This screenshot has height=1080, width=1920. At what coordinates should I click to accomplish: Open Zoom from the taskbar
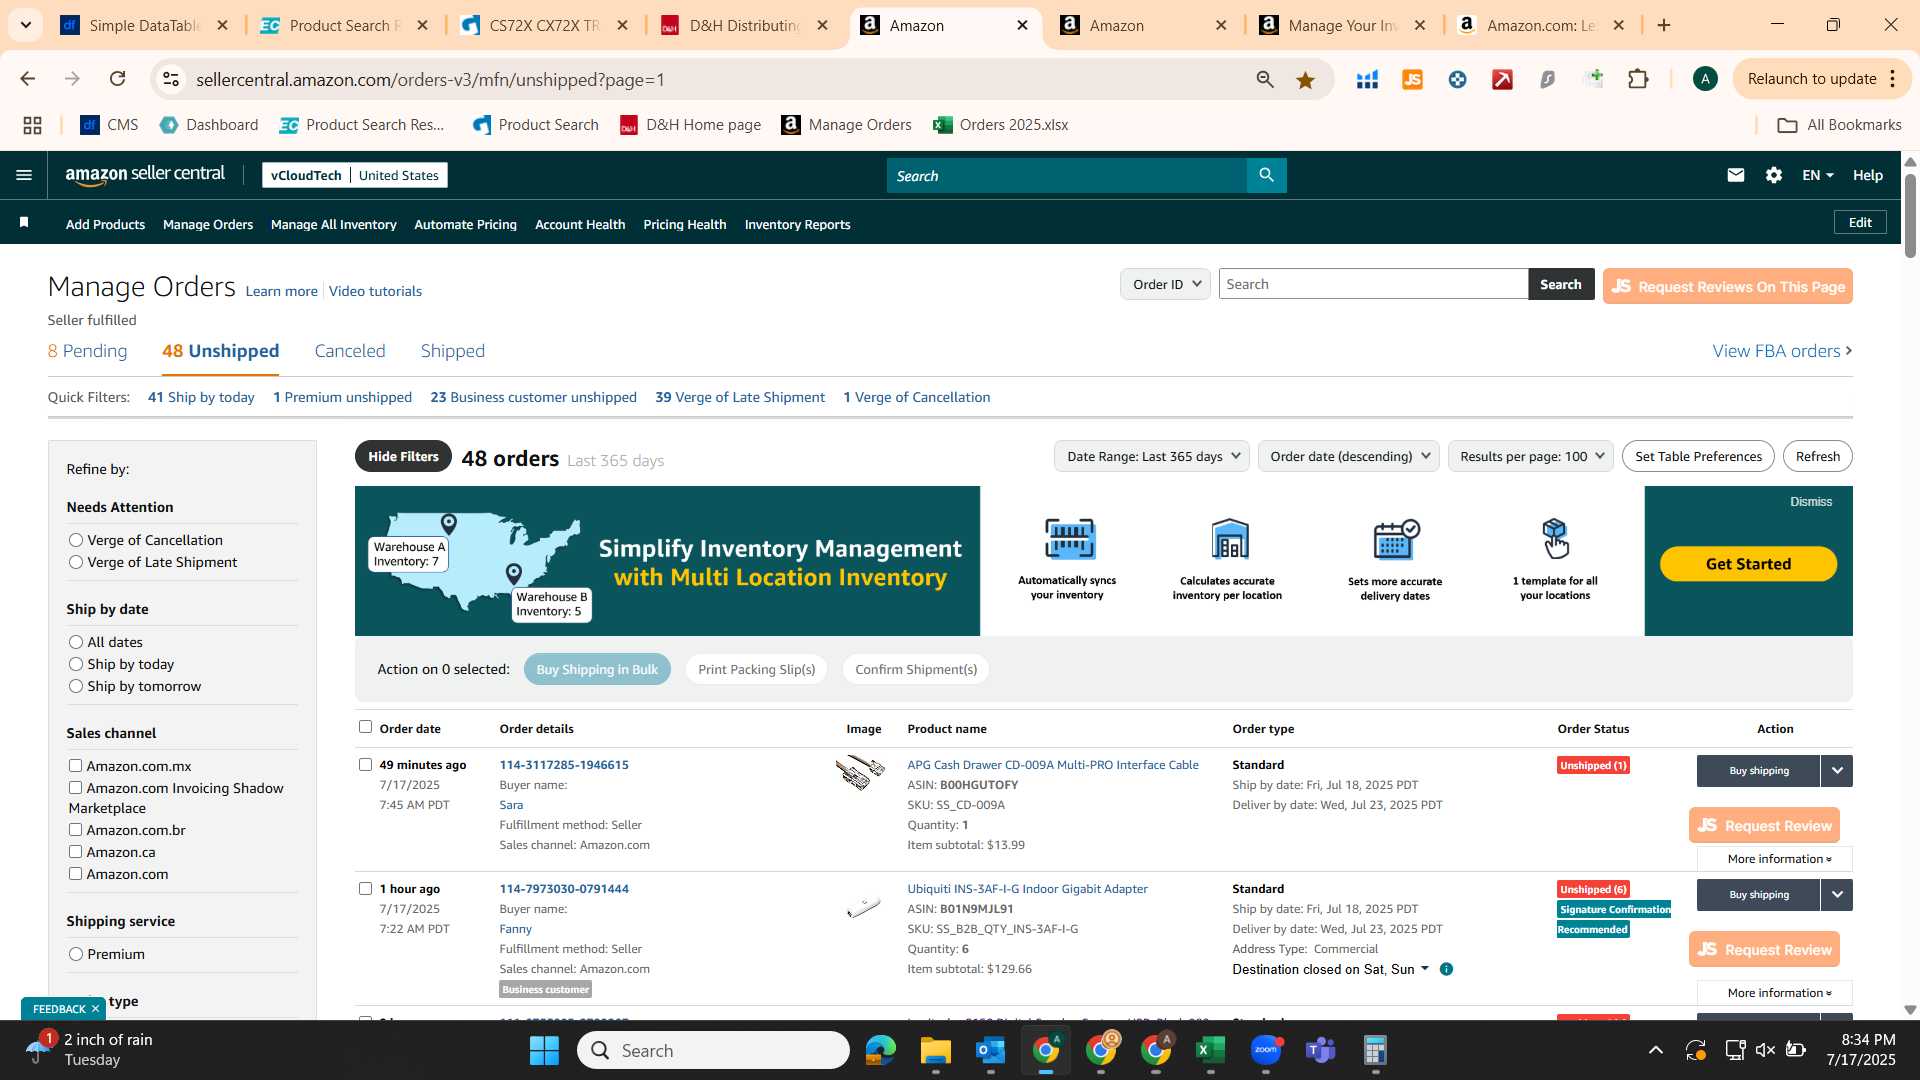pos(1266,1050)
